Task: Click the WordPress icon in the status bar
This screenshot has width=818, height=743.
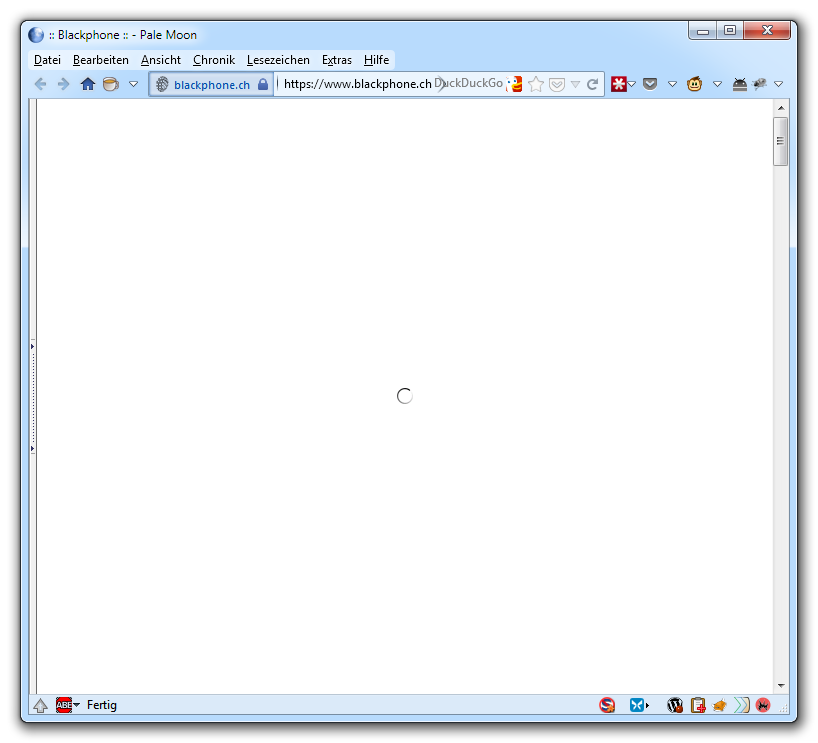Action: 675,705
